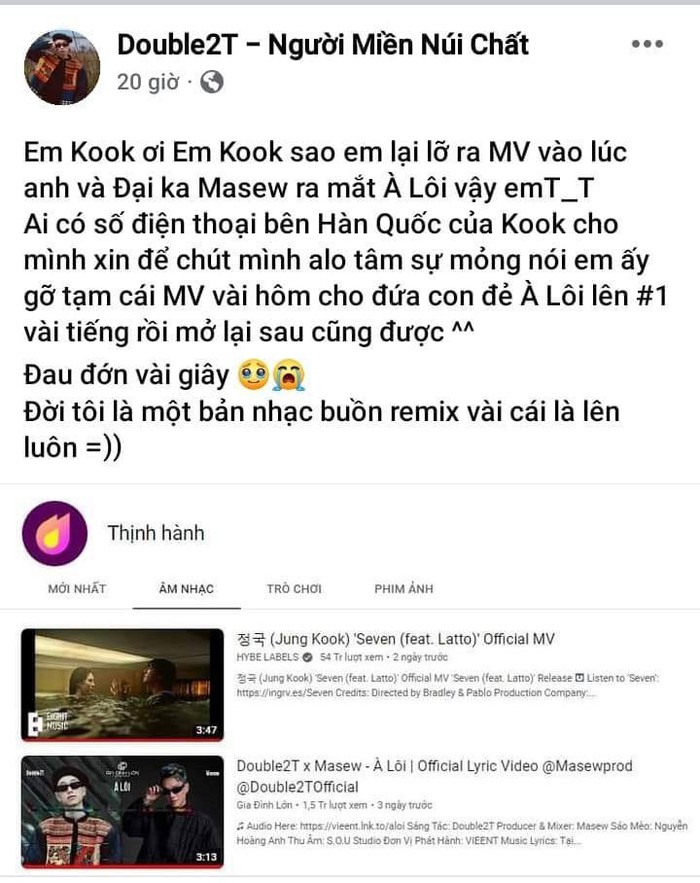Open the À Lôi lyric video thumbnail
The height and width of the screenshot is (883, 700).
[123, 811]
